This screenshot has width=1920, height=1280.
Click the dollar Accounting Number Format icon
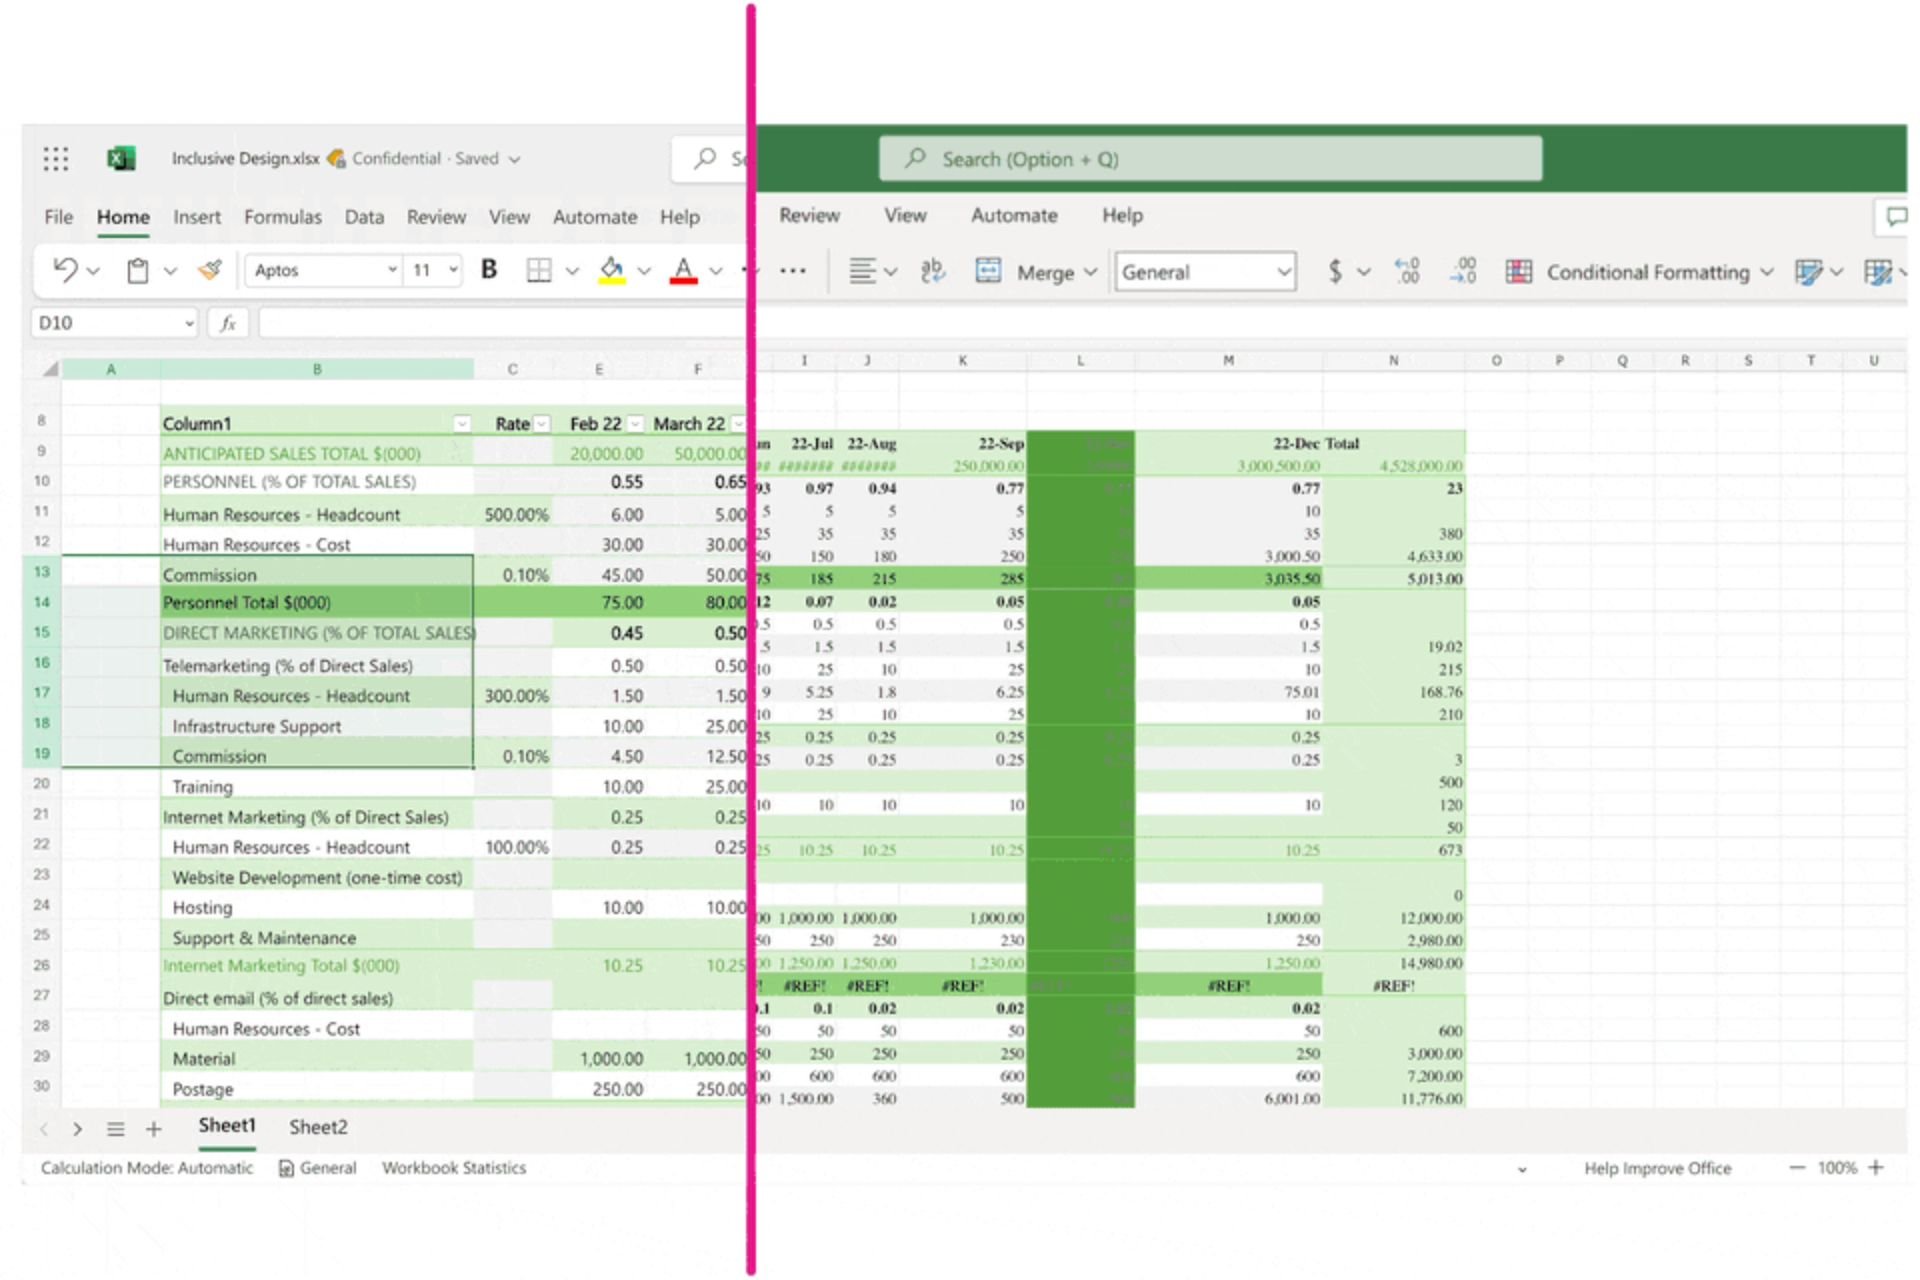(1335, 271)
